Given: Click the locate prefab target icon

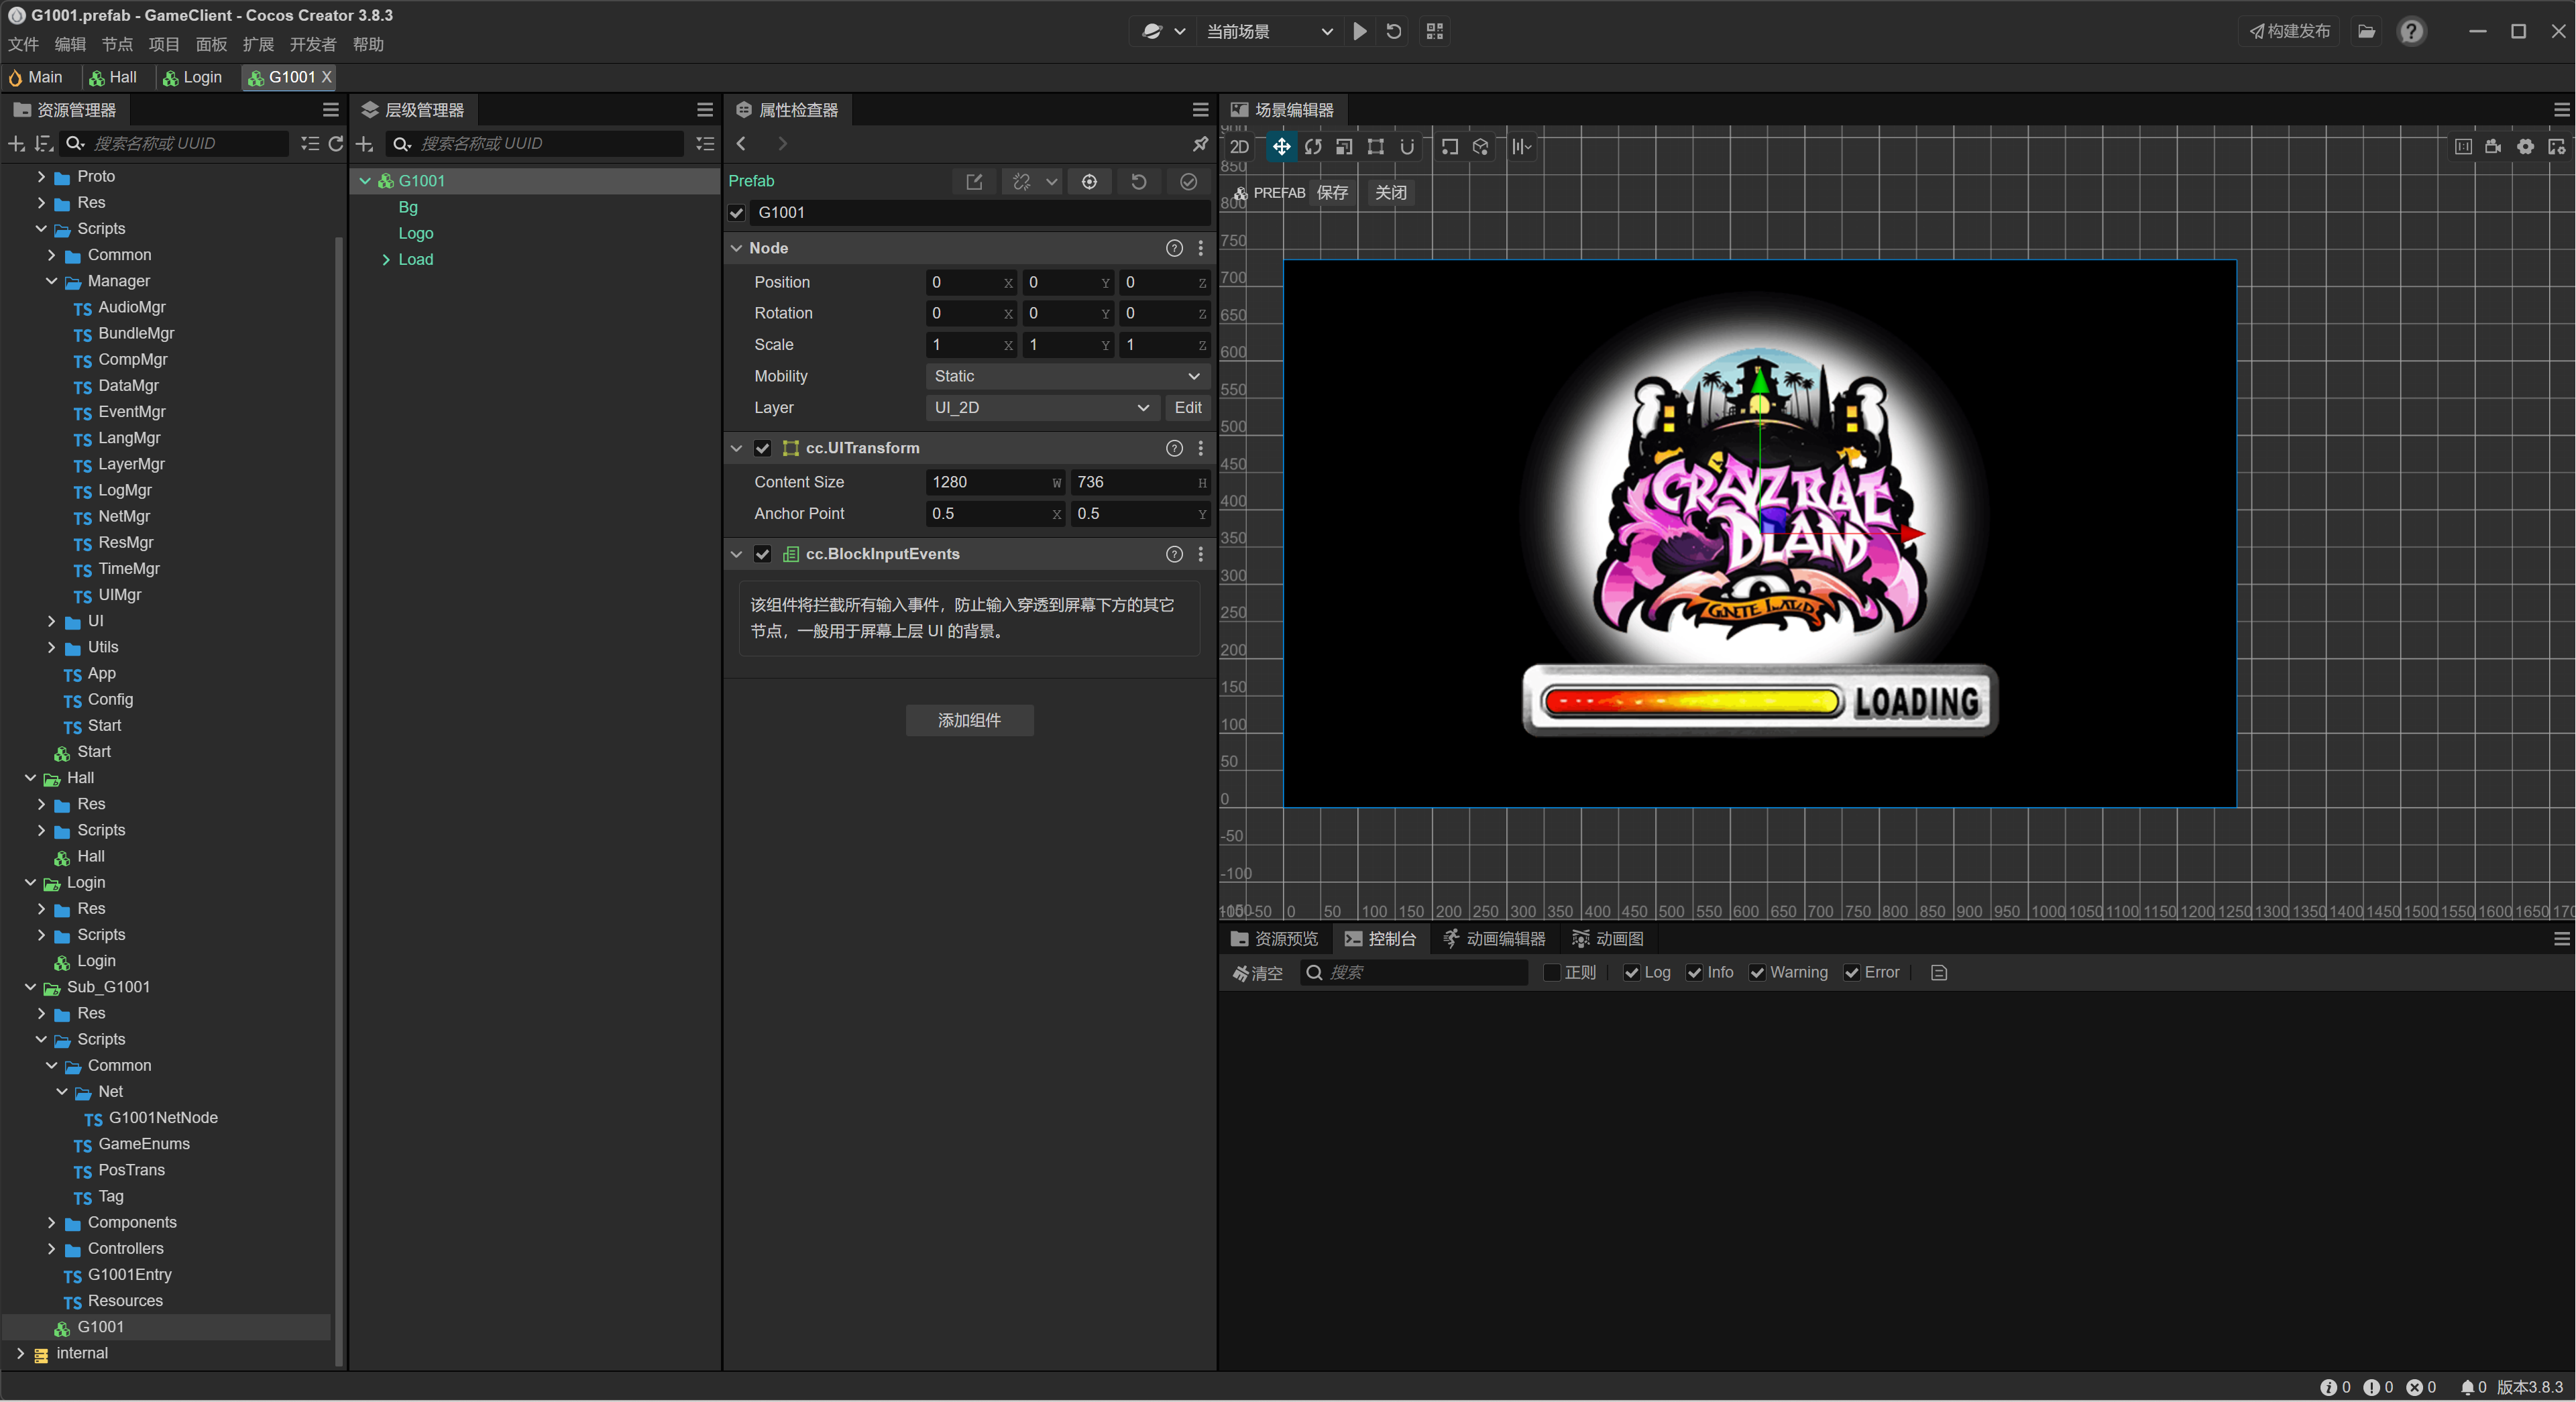Looking at the screenshot, I should 1089,181.
